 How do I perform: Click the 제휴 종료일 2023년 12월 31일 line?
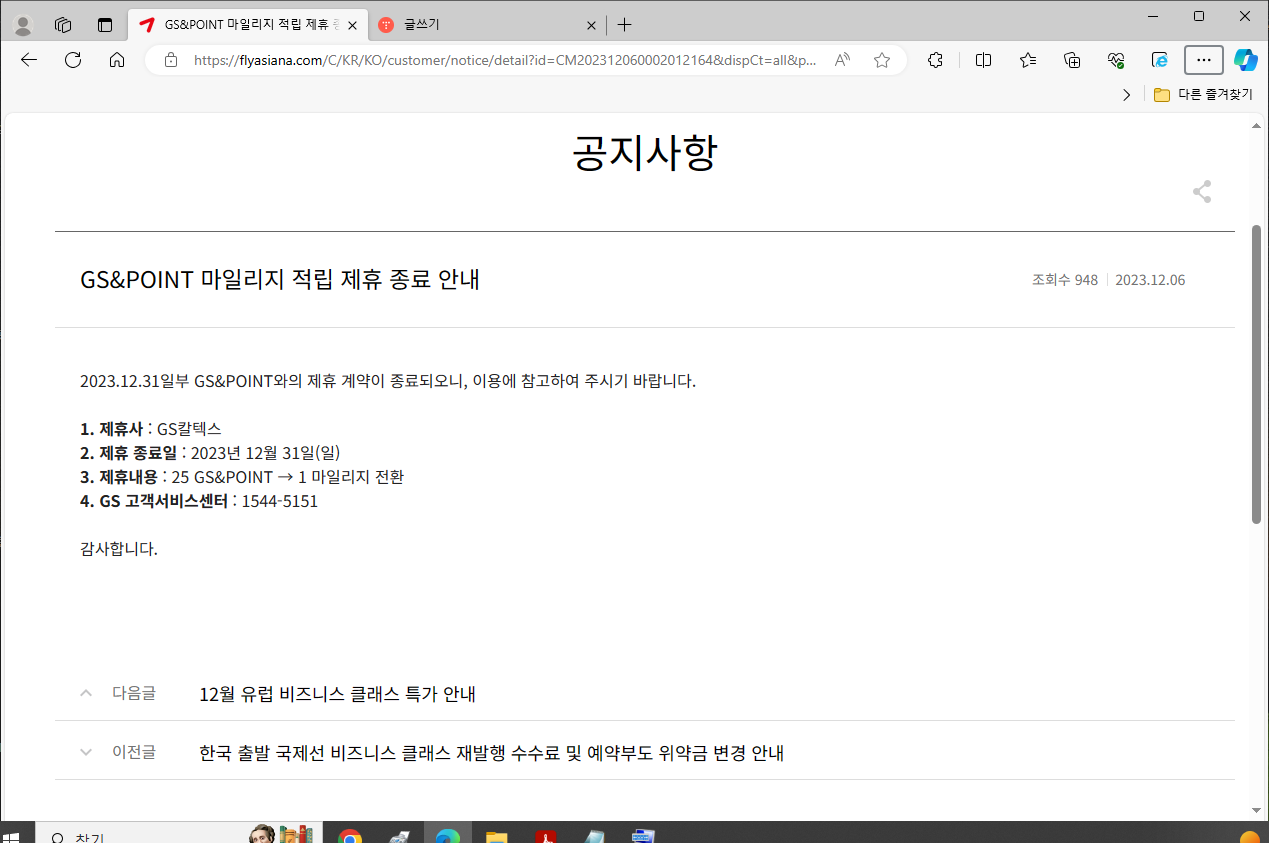point(210,453)
